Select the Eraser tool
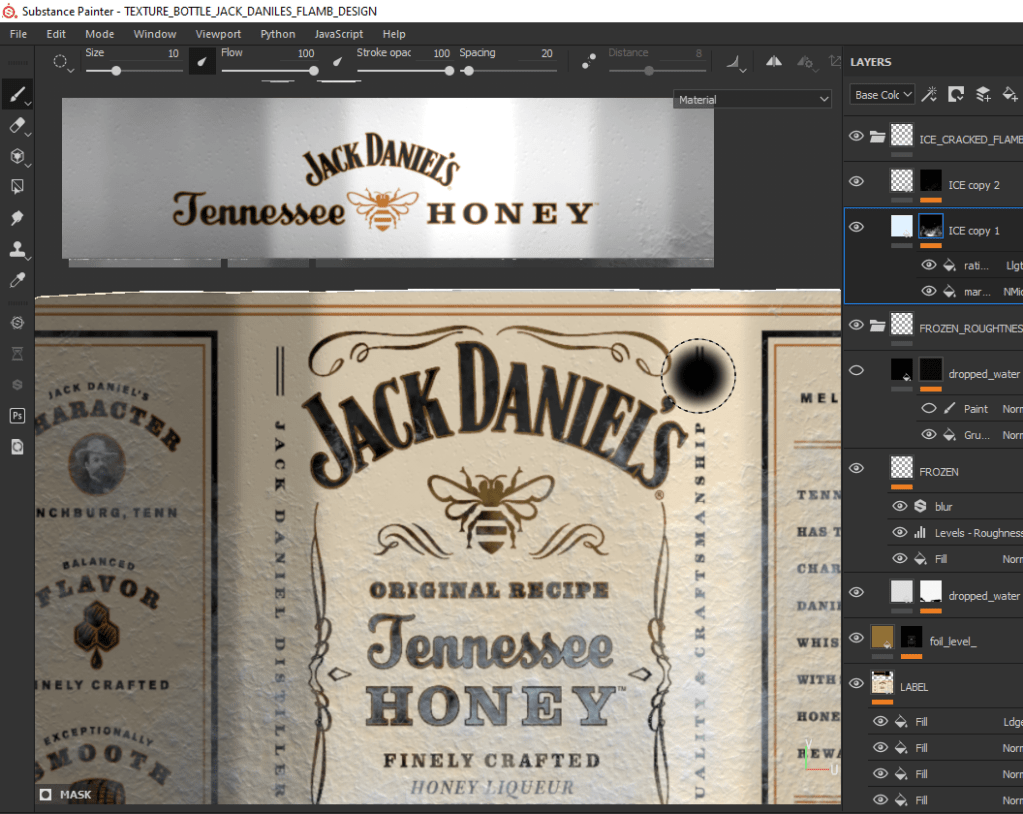 pyautogui.click(x=16, y=126)
